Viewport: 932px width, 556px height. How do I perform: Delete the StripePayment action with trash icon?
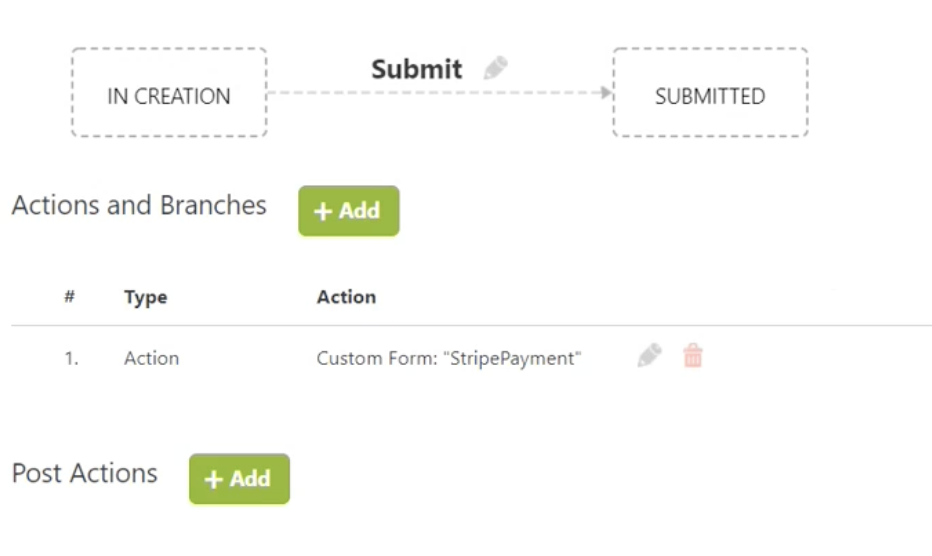pos(692,356)
